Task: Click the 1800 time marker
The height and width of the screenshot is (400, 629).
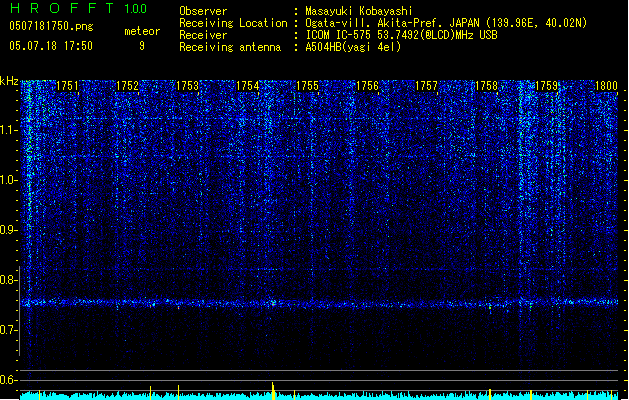Action: click(x=606, y=86)
